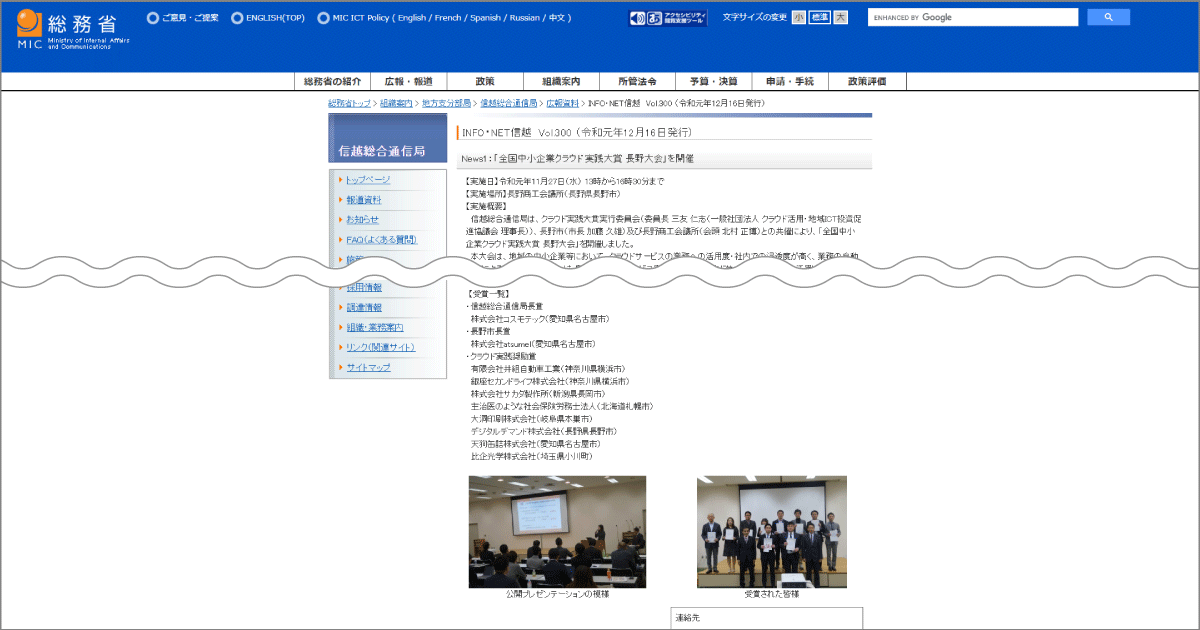Image resolution: width=1200 pixels, height=630 pixels.
Task: Click the bullet icon before ご意見・ご提案
Action: (152, 18)
